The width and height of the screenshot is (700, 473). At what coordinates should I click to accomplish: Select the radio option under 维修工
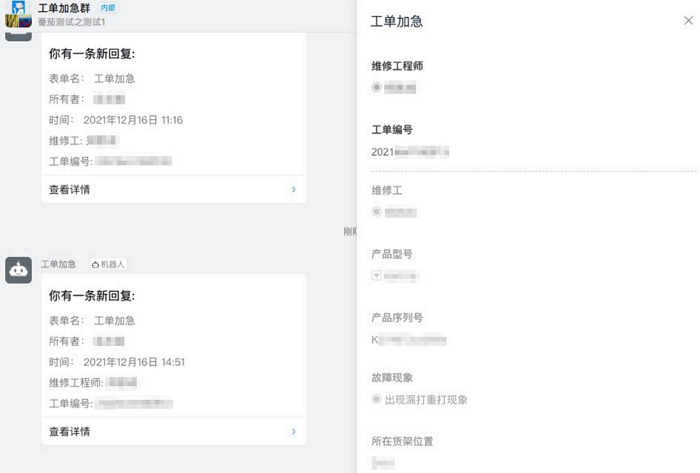click(376, 212)
